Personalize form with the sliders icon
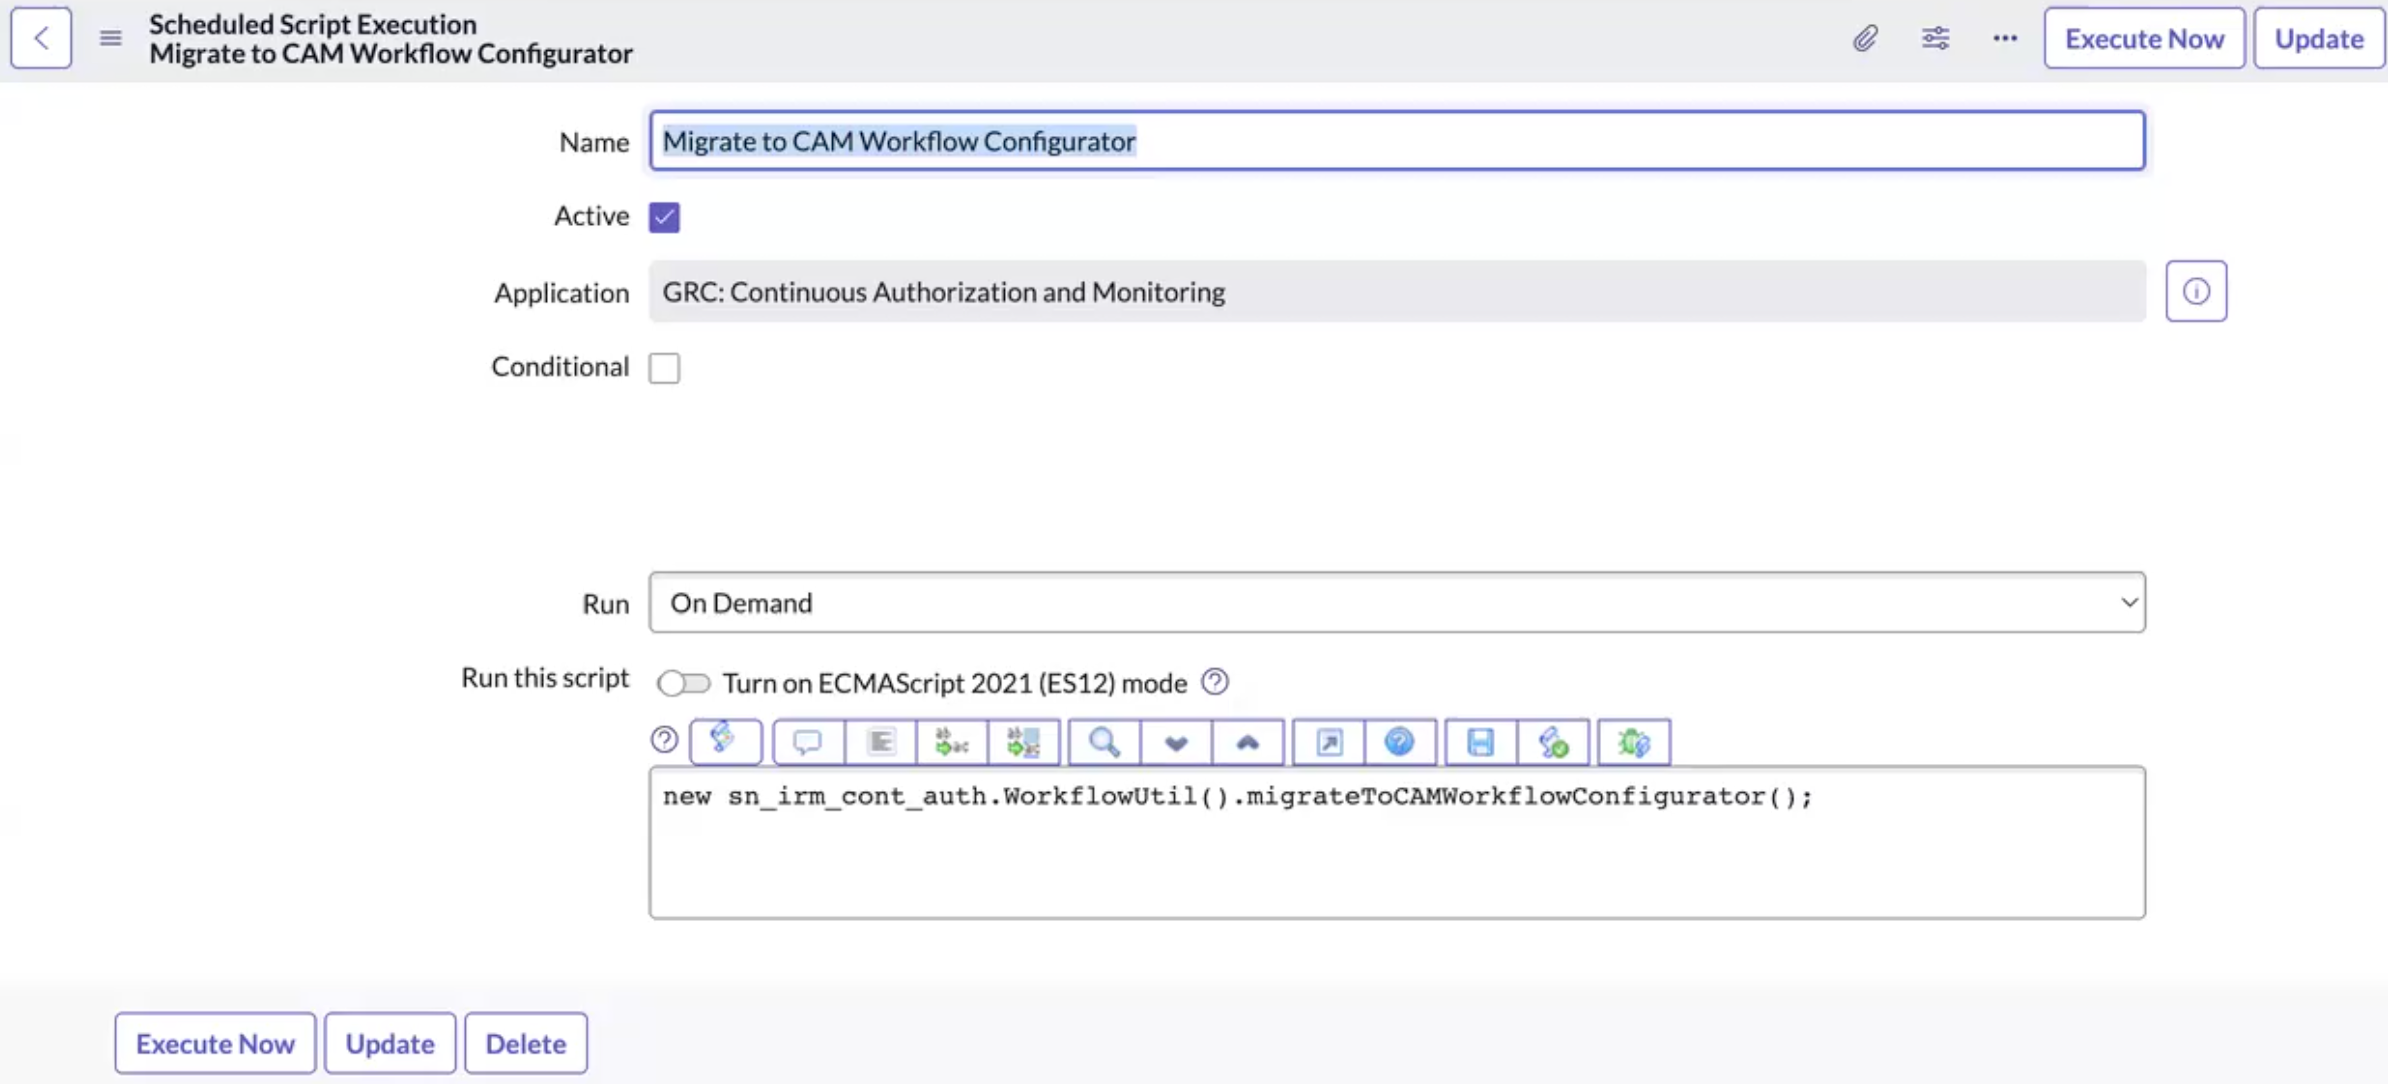The width and height of the screenshot is (2388, 1084). (1935, 38)
